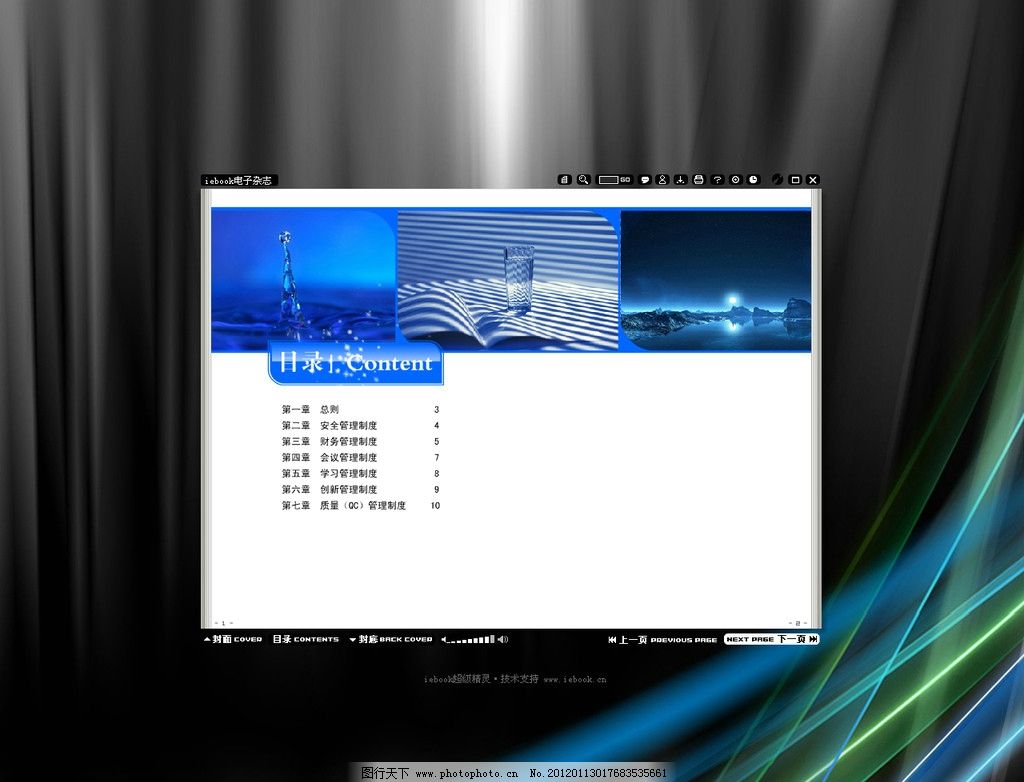
Task: Open help with the question mark icon
Action: tap(717, 180)
